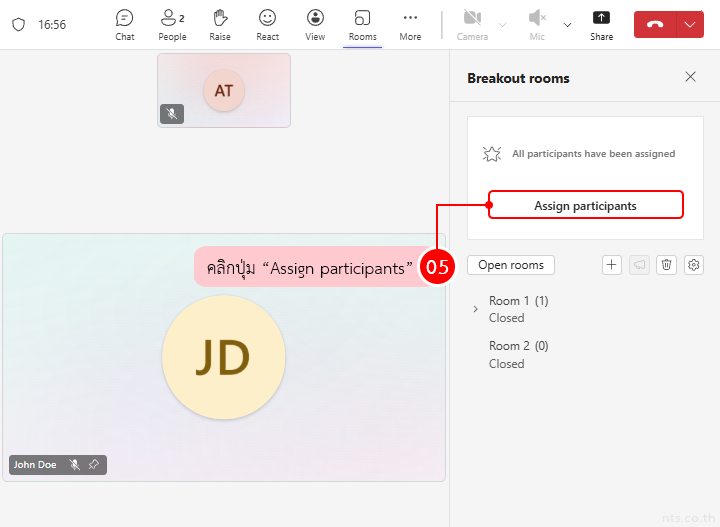Open breakout rooms settings gear
This screenshot has height=527, width=720.
pyautogui.click(x=694, y=265)
